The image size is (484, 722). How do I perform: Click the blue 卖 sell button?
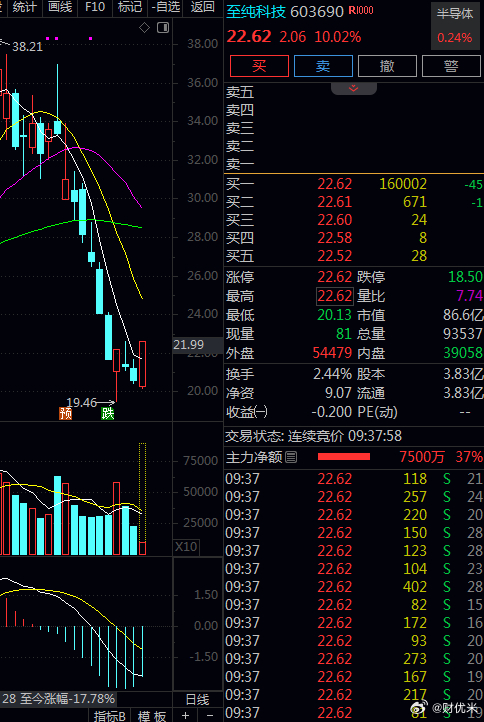coord(323,66)
